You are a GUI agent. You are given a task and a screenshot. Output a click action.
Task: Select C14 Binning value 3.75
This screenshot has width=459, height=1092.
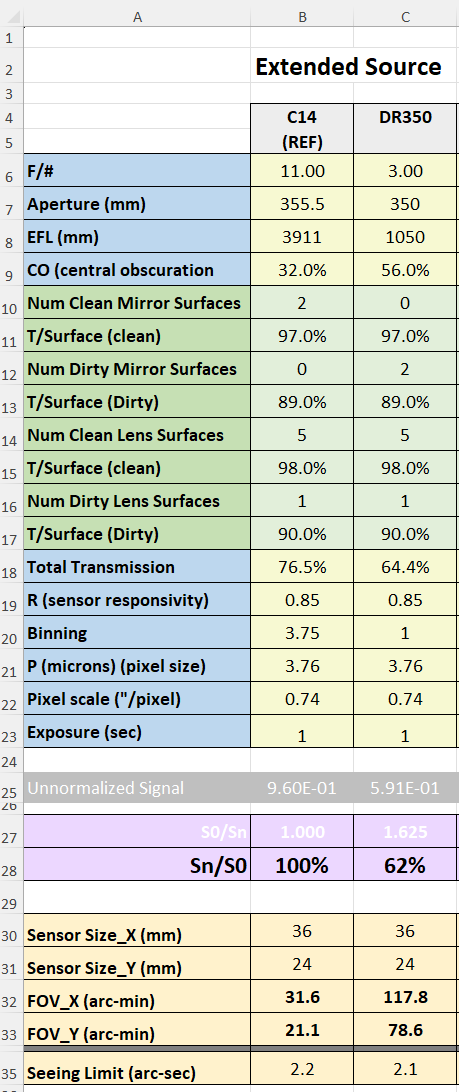pyautogui.click(x=302, y=633)
